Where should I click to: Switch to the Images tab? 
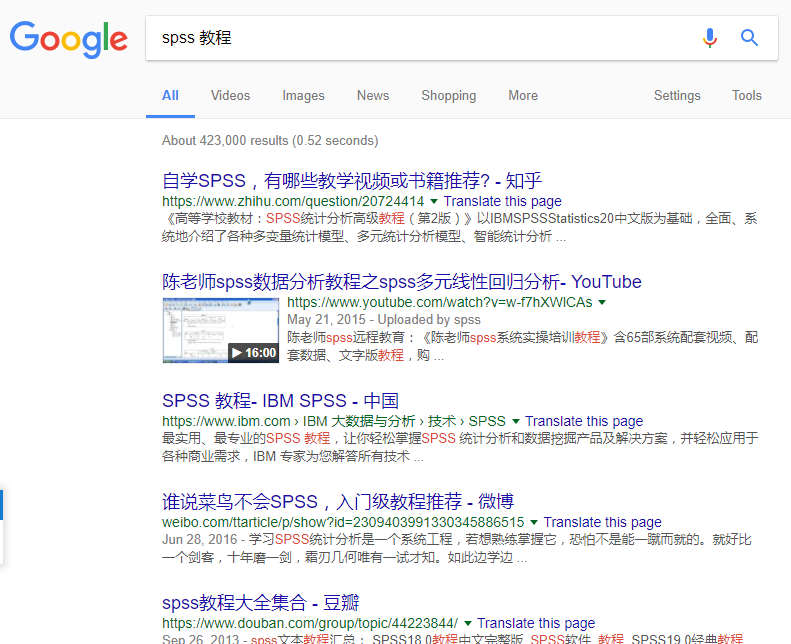point(303,95)
